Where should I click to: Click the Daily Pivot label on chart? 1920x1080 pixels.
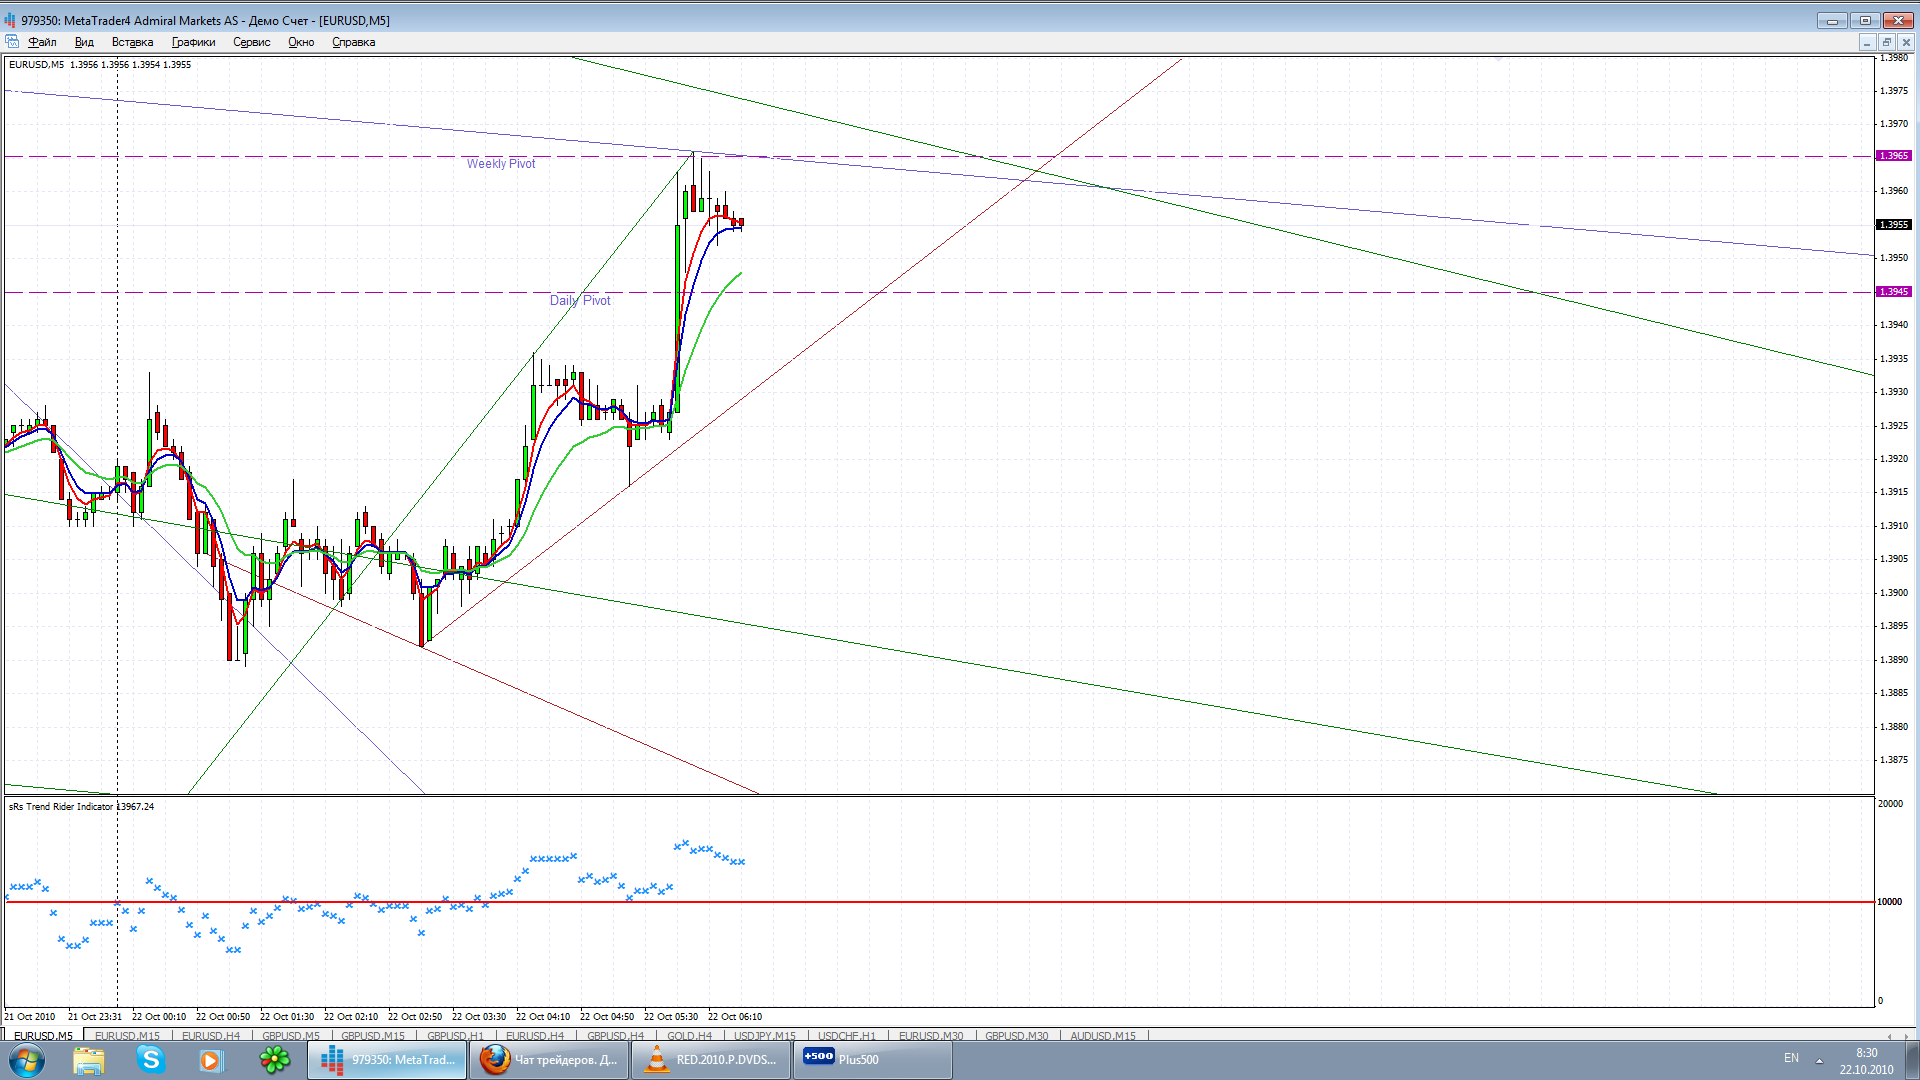click(x=579, y=301)
